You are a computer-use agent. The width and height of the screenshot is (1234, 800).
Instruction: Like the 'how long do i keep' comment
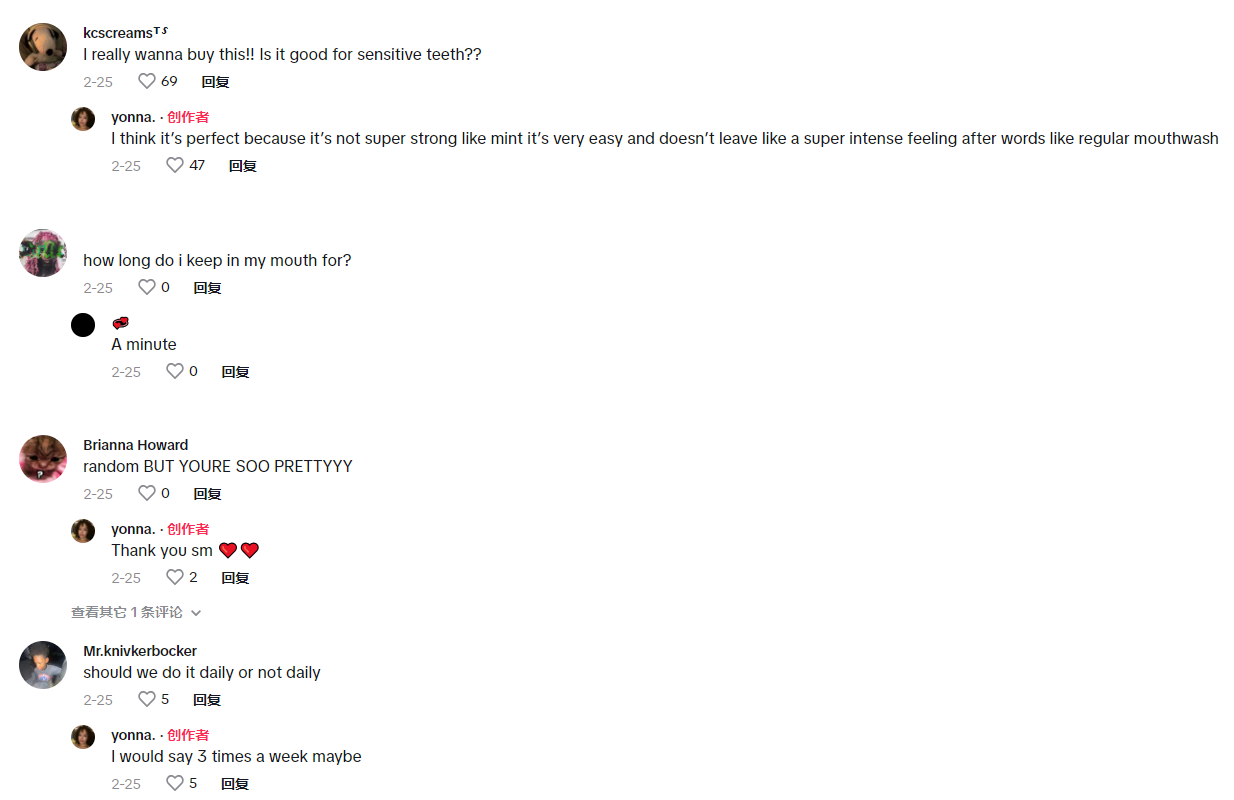(147, 287)
